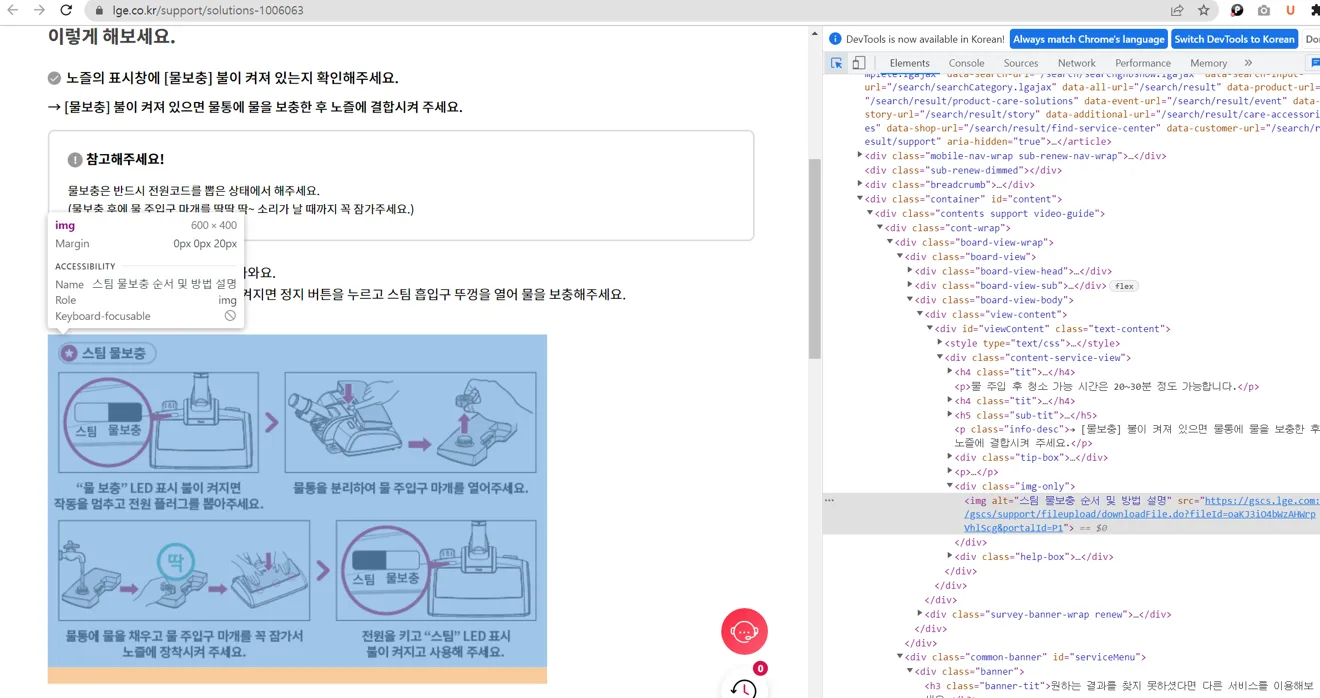This screenshot has width=1320, height=698.
Task: Click Always match Chrome's language button
Action: (1088, 39)
